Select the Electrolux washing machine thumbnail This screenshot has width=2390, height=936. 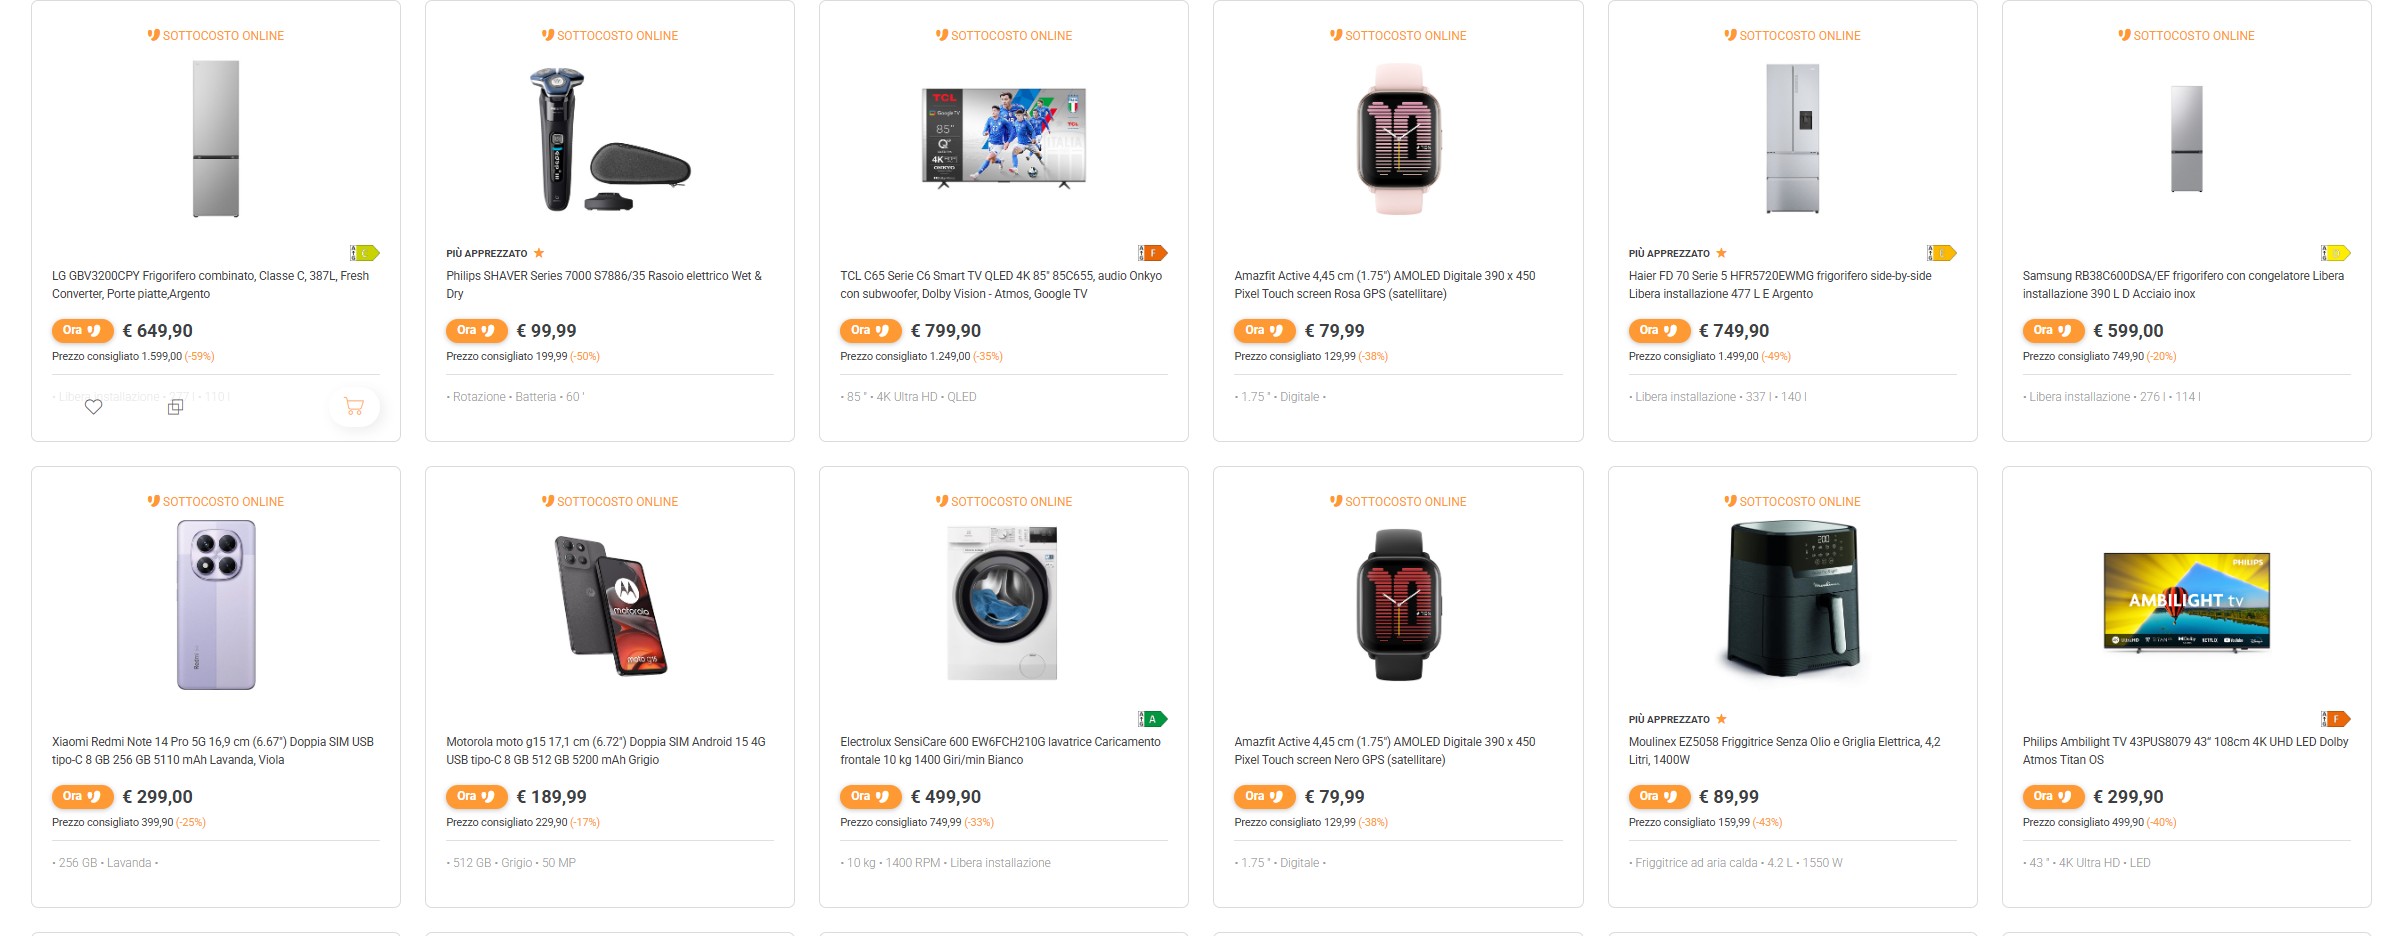(x=1003, y=603)
